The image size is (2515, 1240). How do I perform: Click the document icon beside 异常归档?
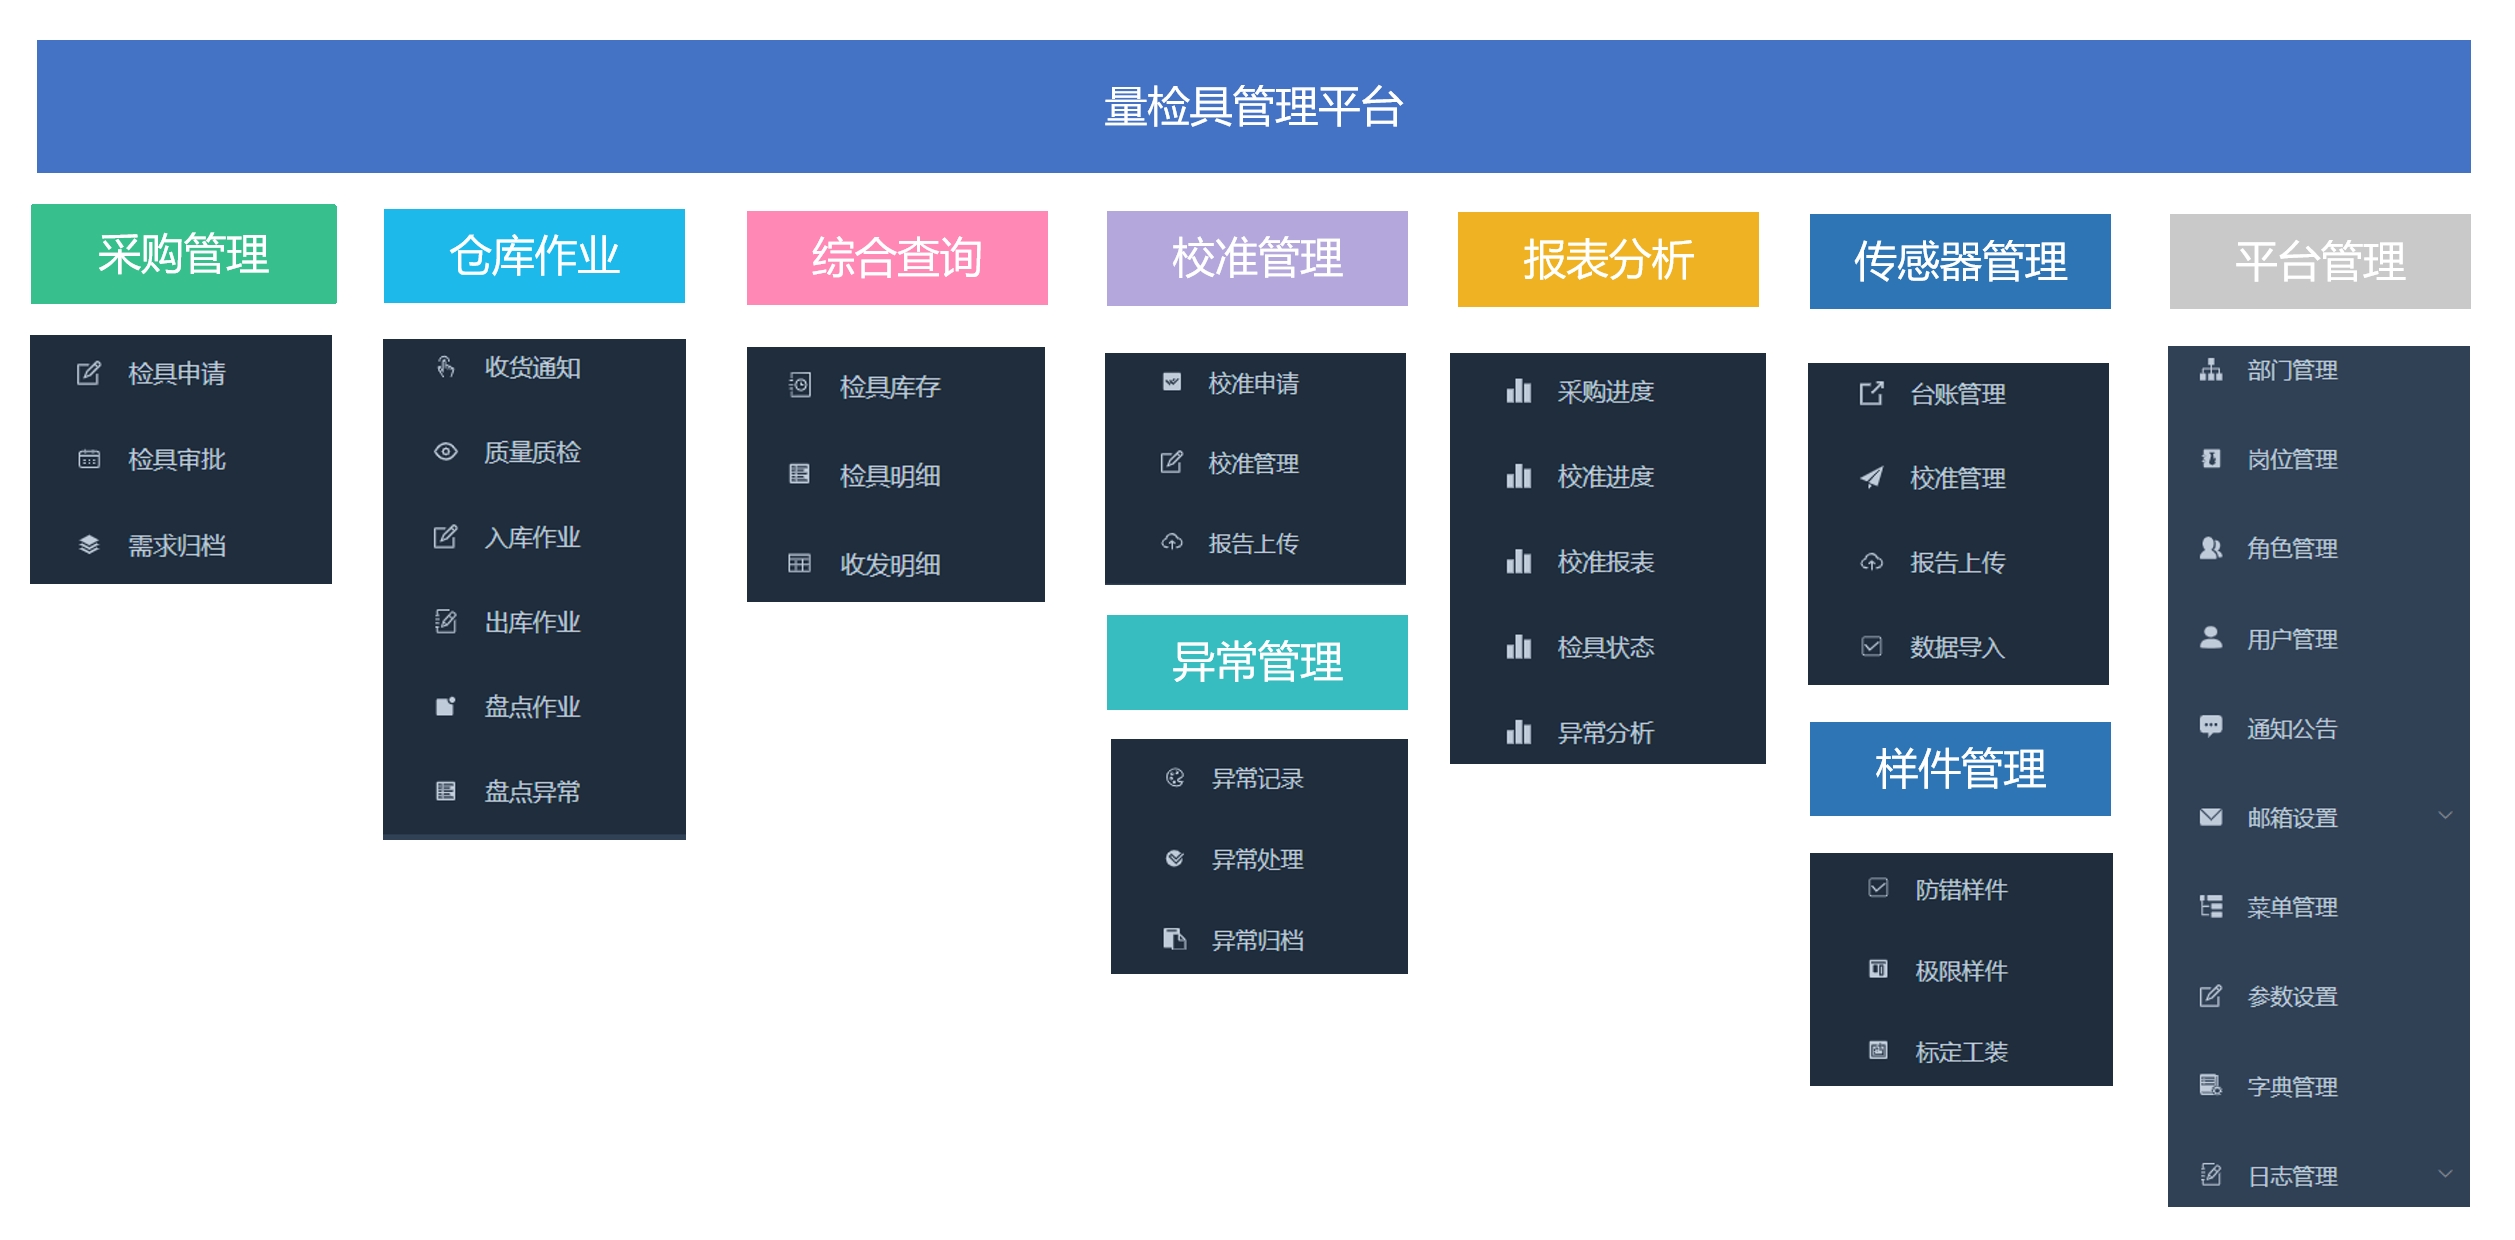(1175, 939)
